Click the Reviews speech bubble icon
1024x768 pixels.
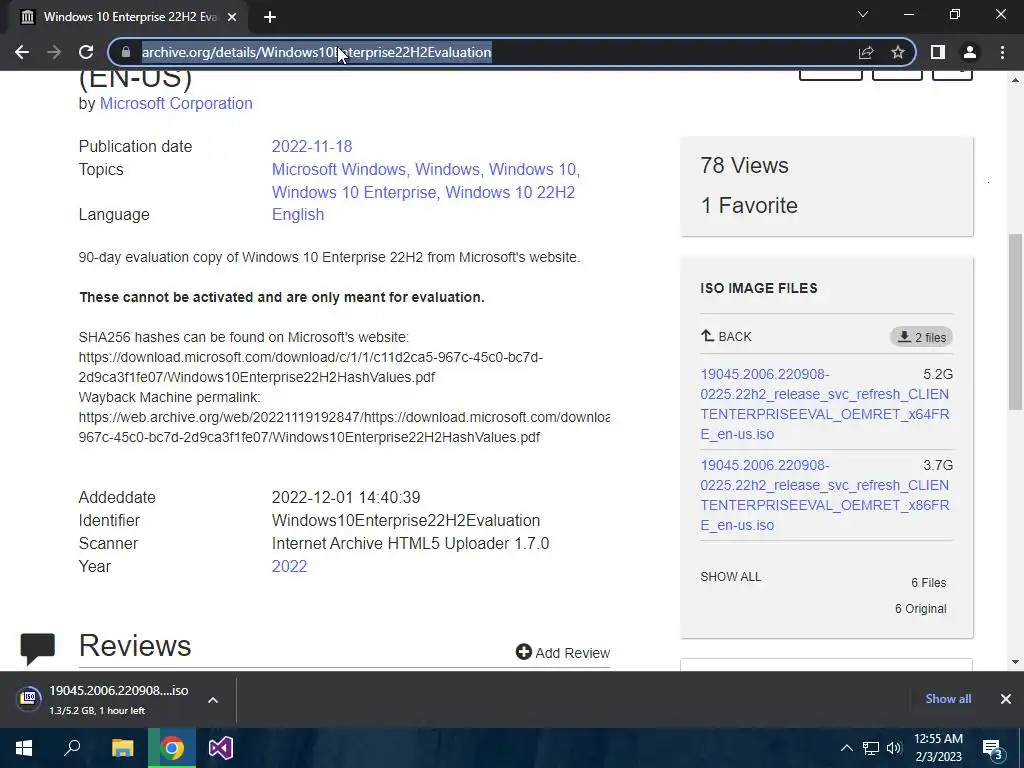tap(38, 648)
